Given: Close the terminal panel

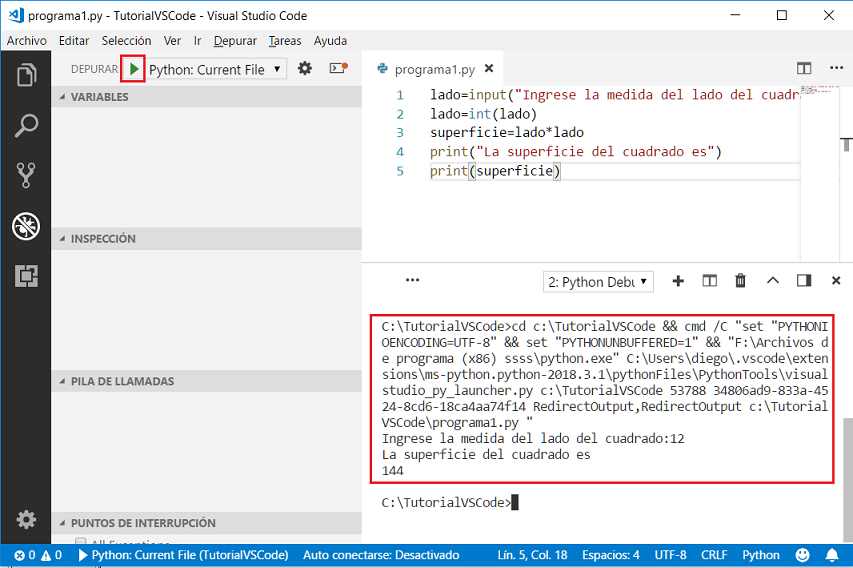Looking at the screenshot, I should (x=836, y=281).
